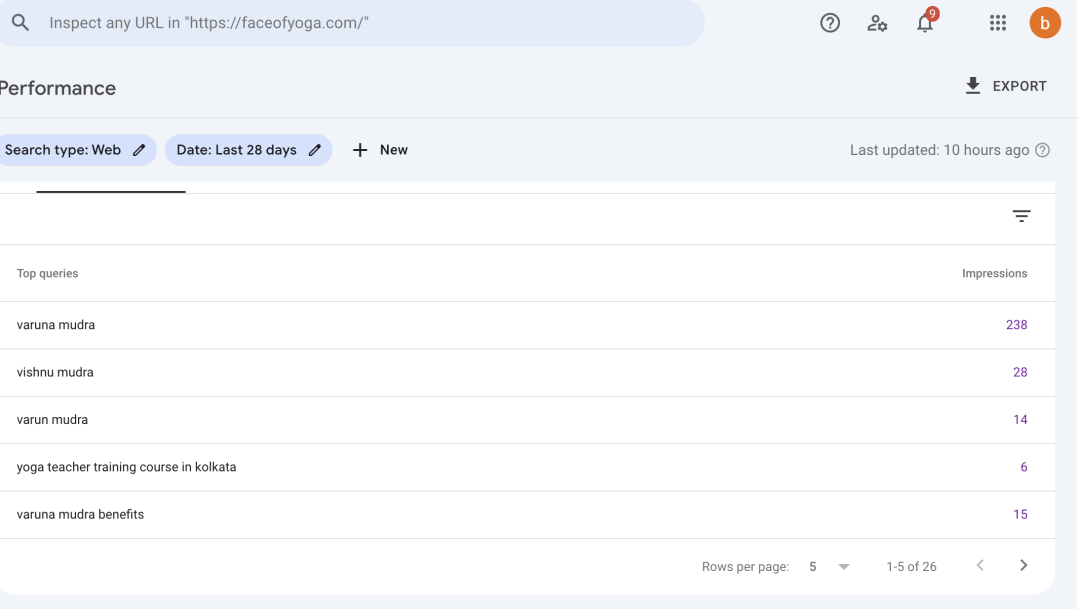Open yoga teacher training course in kolkata query
1077x609 pixels.
pyautogui.click(x=126, y=467)
